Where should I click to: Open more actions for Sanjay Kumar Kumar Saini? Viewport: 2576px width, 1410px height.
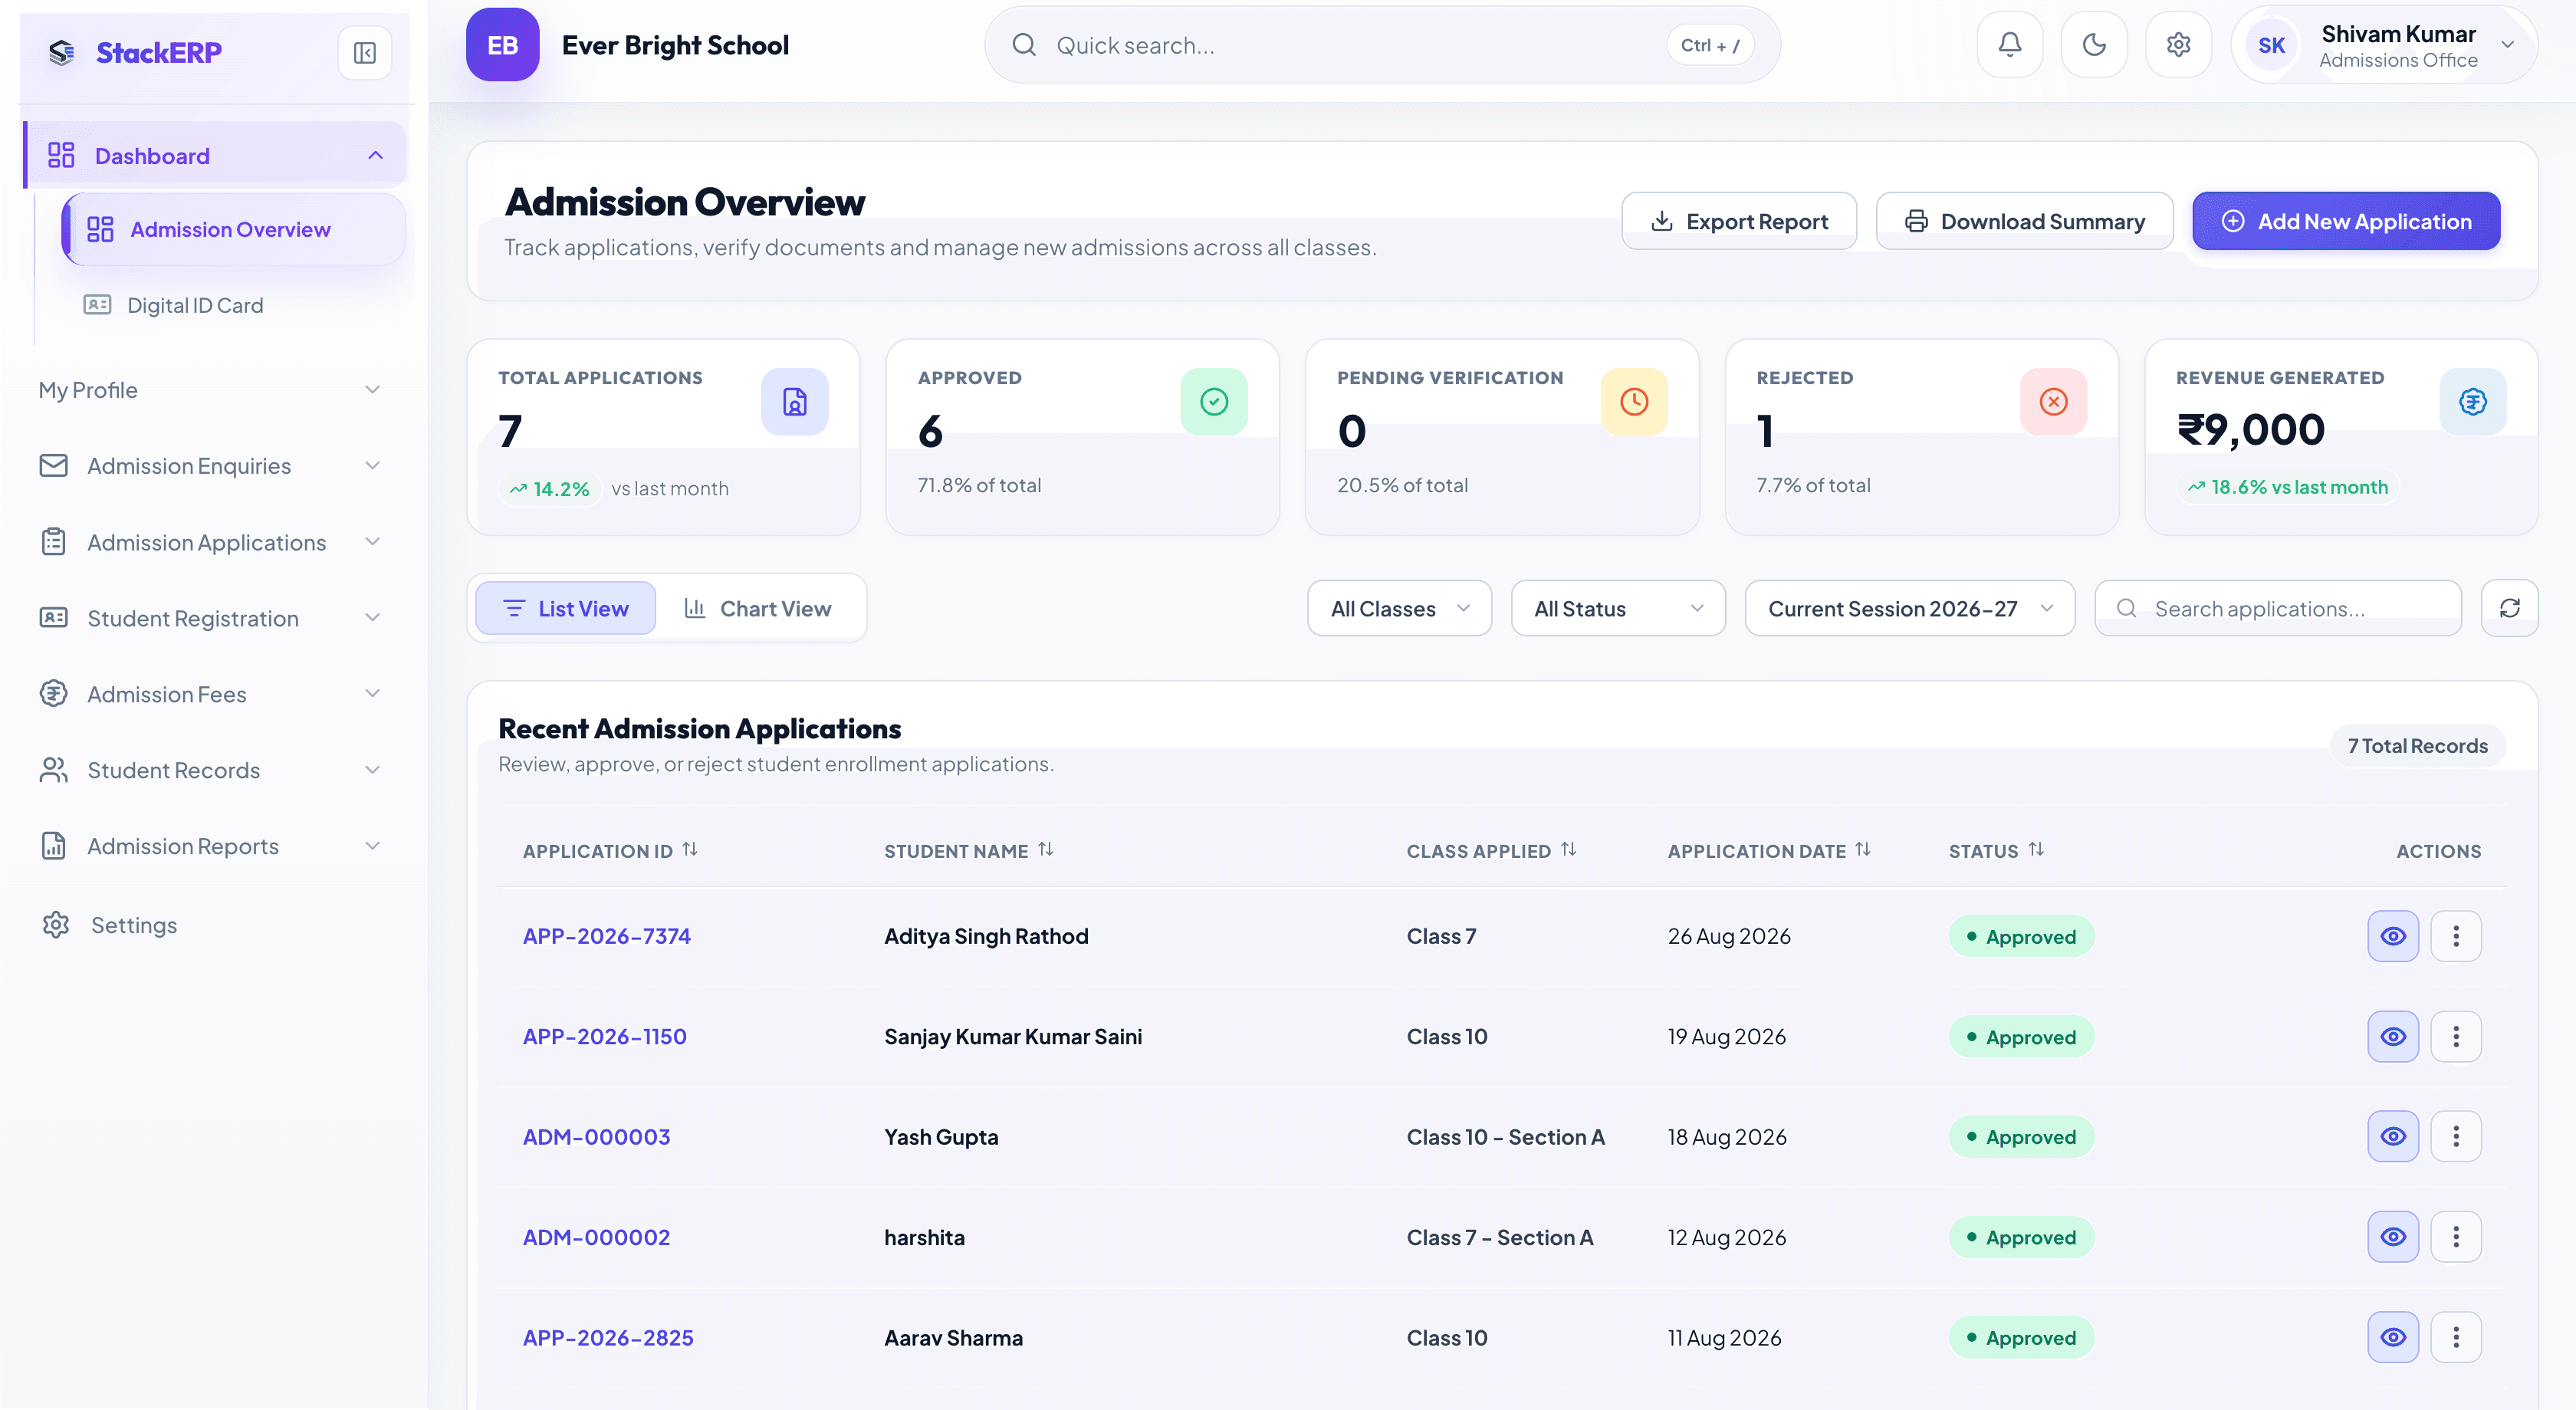click(2455, 1036)
